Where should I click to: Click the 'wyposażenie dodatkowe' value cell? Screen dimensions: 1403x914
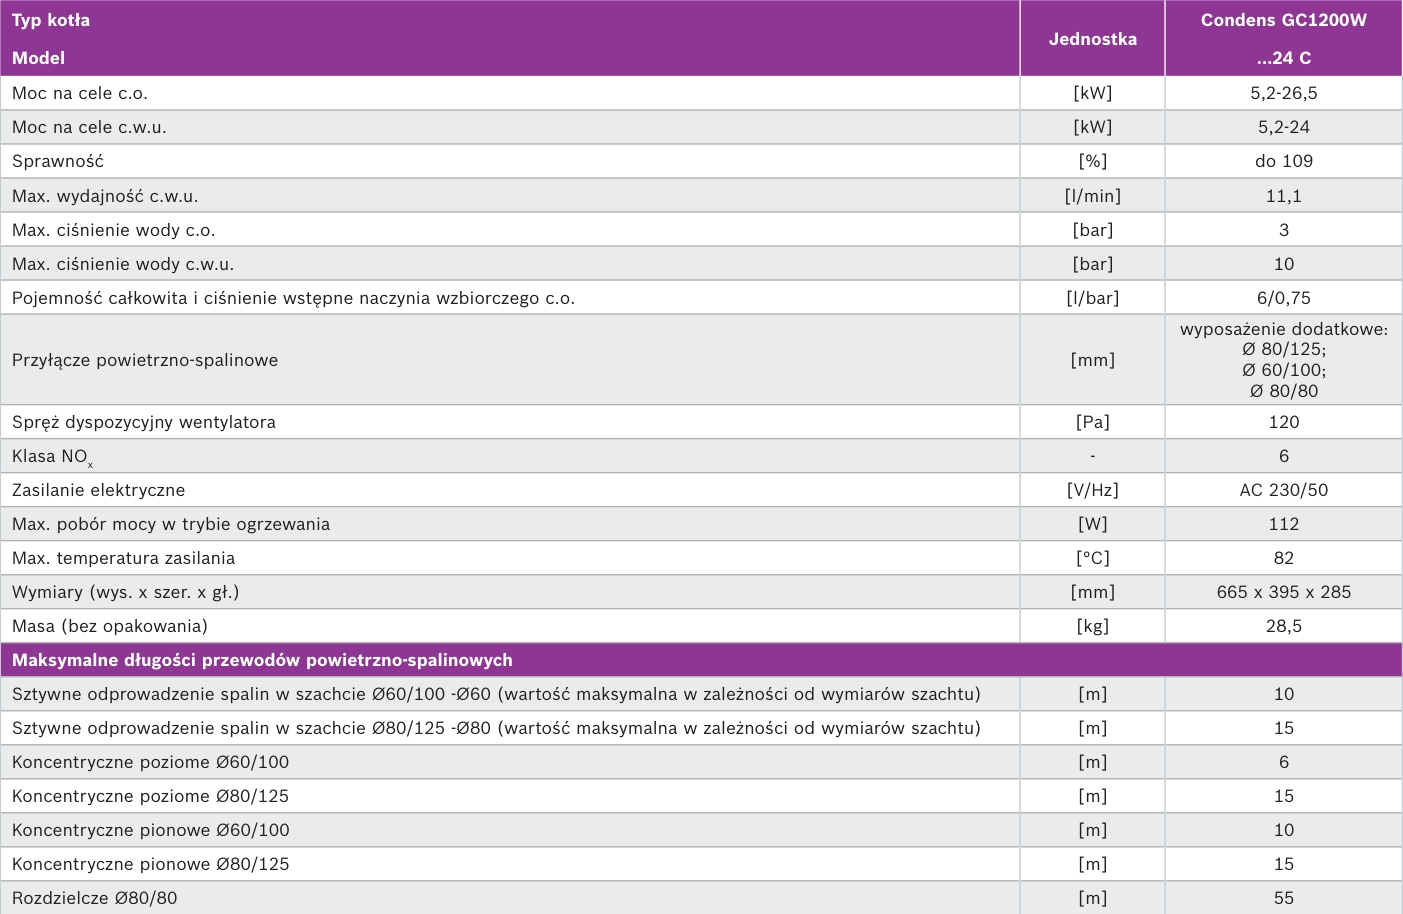pyautogui.click(x=1284, y=360)
